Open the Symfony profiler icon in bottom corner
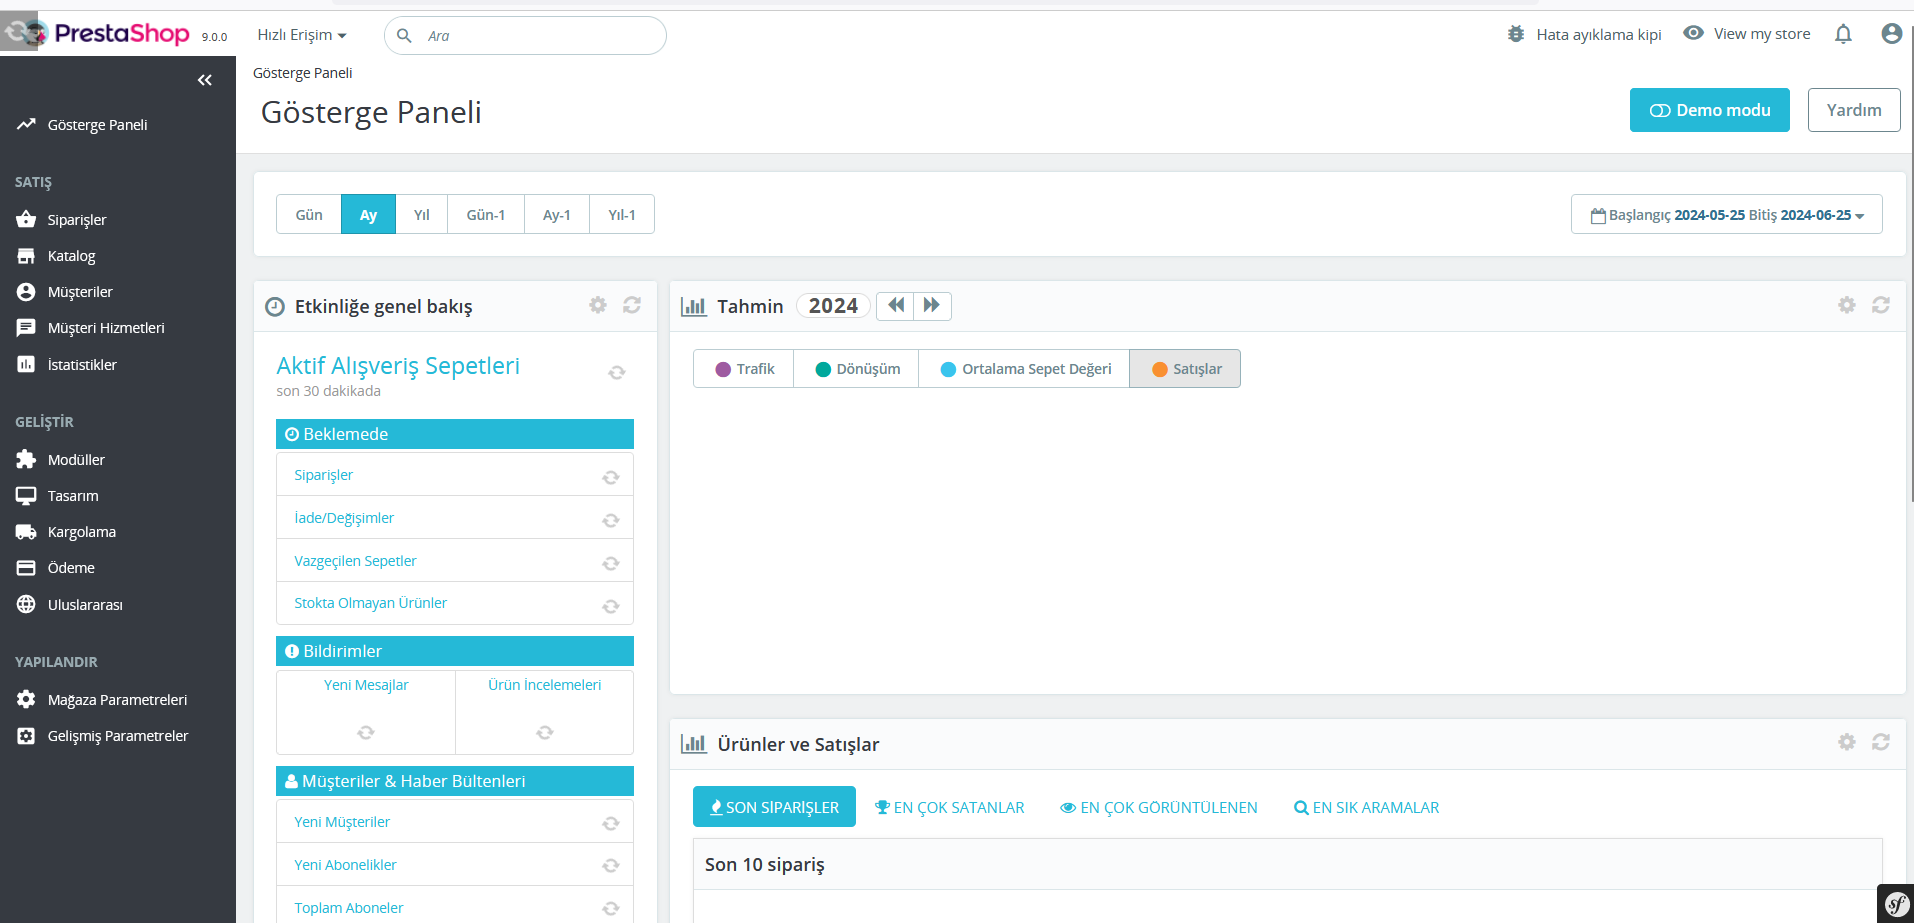1914x923 pixels. click(1896, 904)
